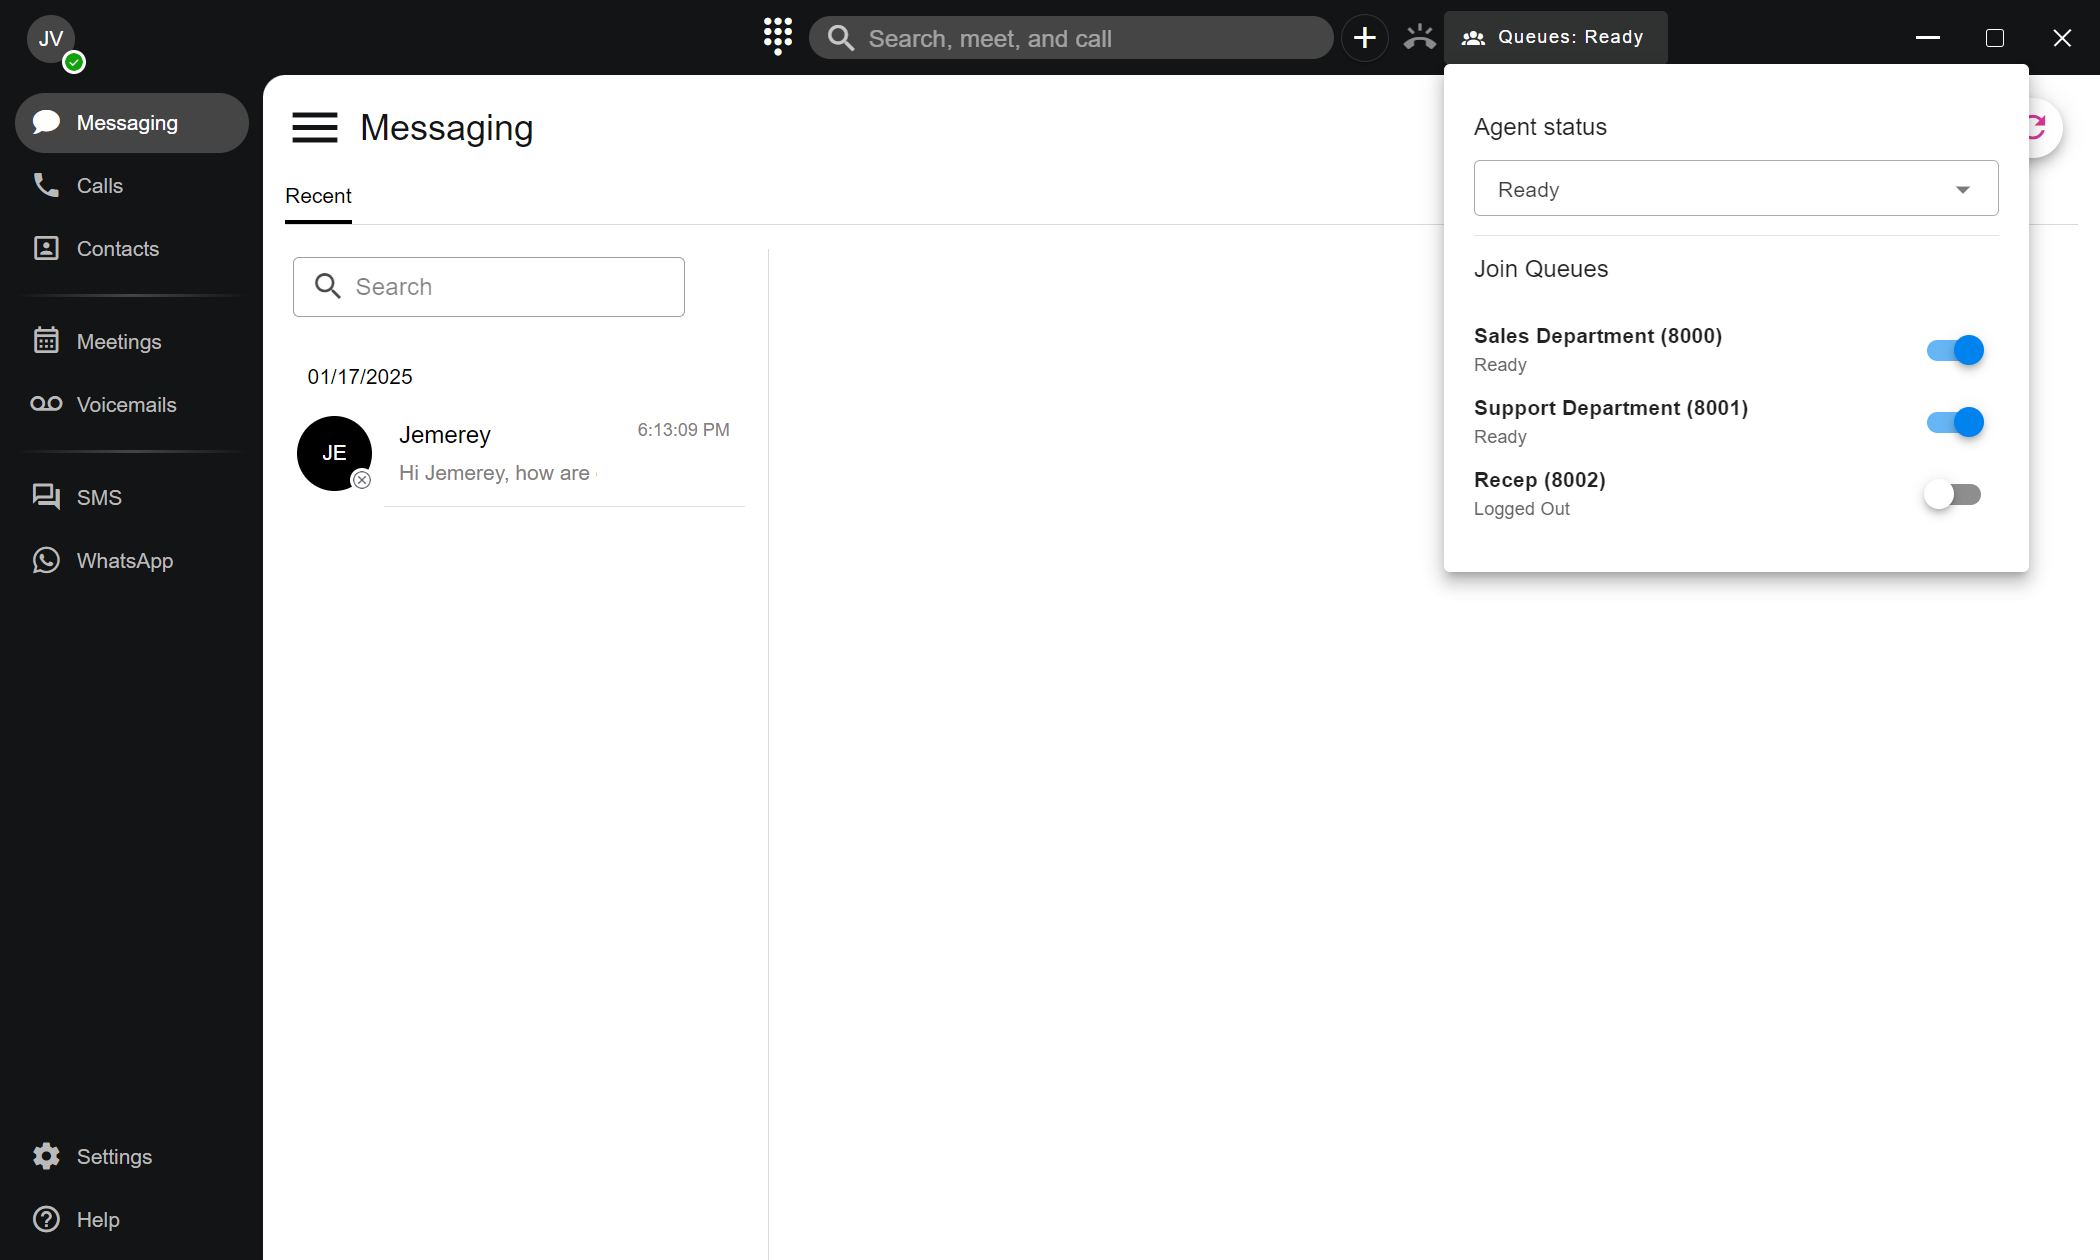The width and height of the screenshot is (2100, 1260).
Task: Click the JV profile avatar
Action: click(x=51, y=39)
